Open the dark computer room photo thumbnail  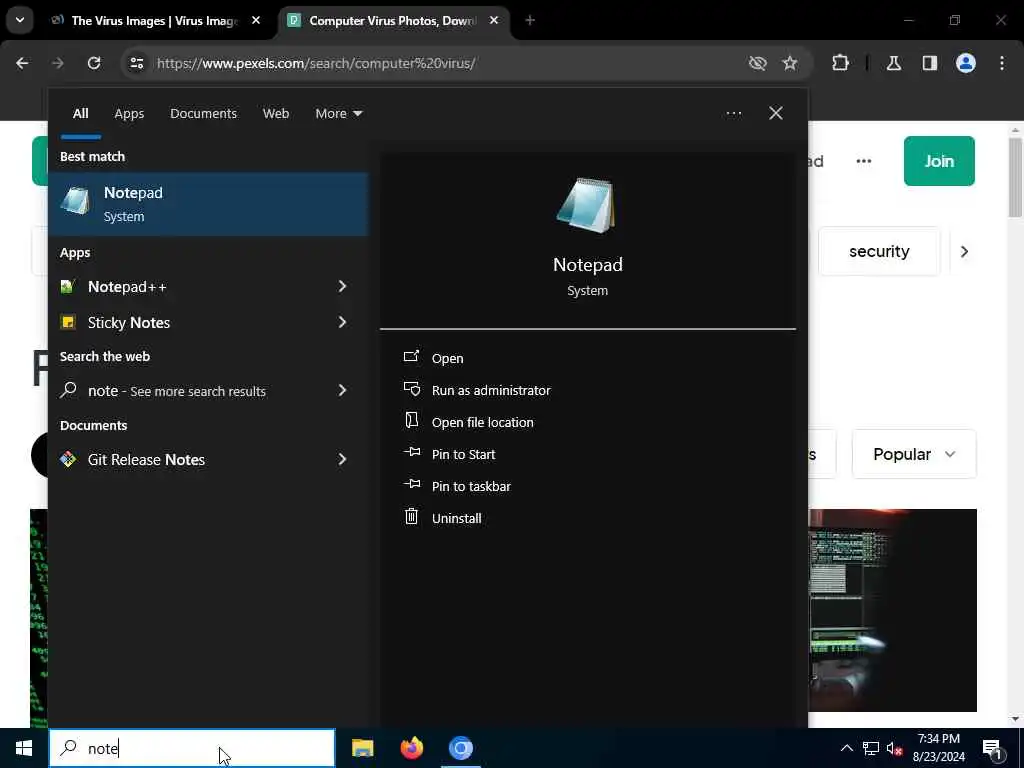click(892, 610)
